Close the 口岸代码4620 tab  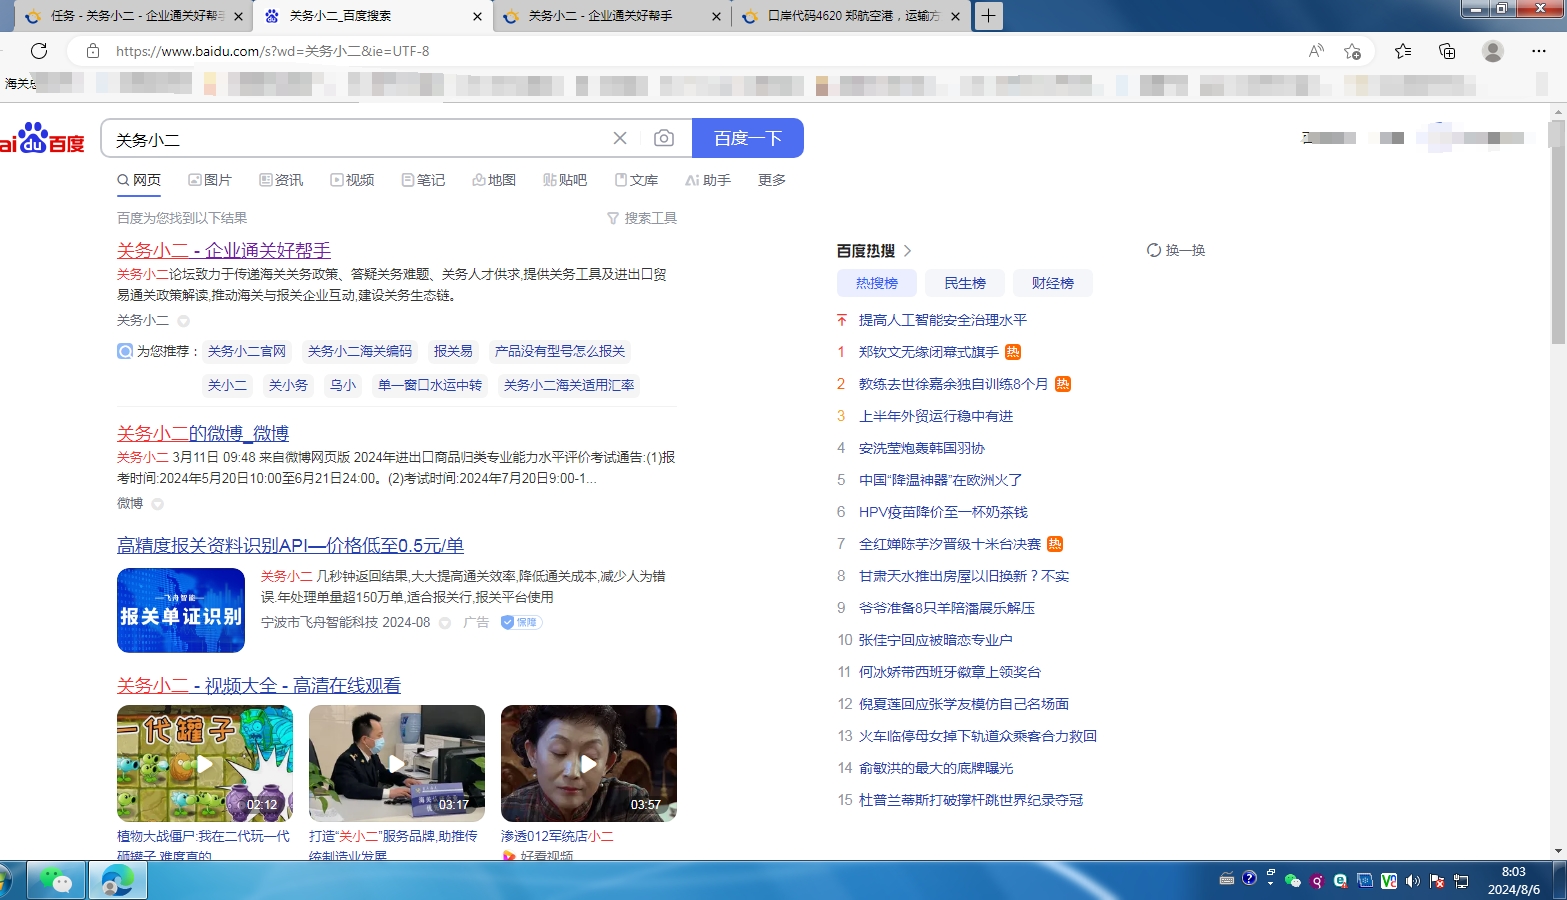955,16
